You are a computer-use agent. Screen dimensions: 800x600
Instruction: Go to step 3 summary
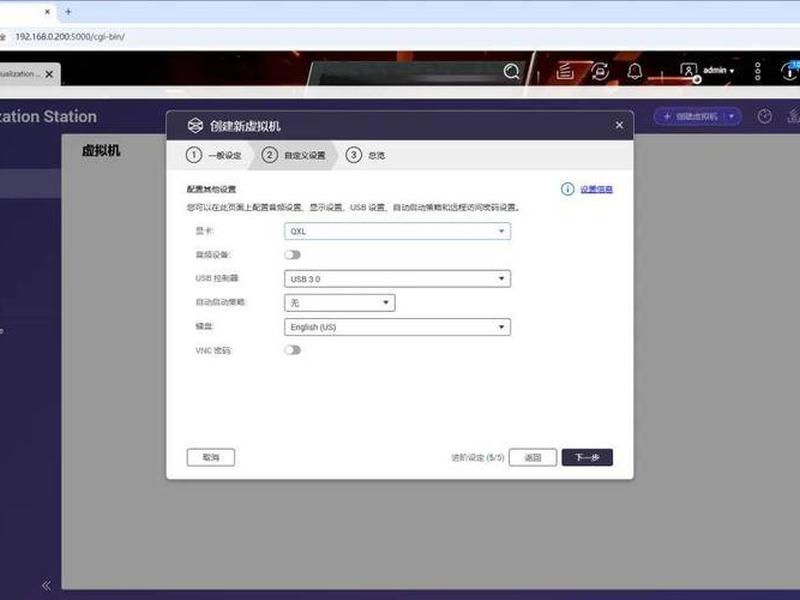click(366, 155)
